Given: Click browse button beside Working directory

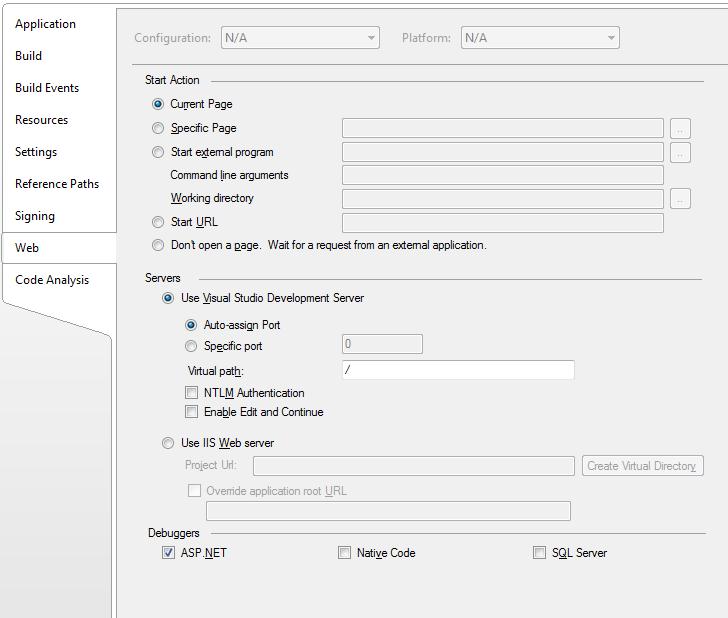Looking at the screenshot, I should click(680, 199).
